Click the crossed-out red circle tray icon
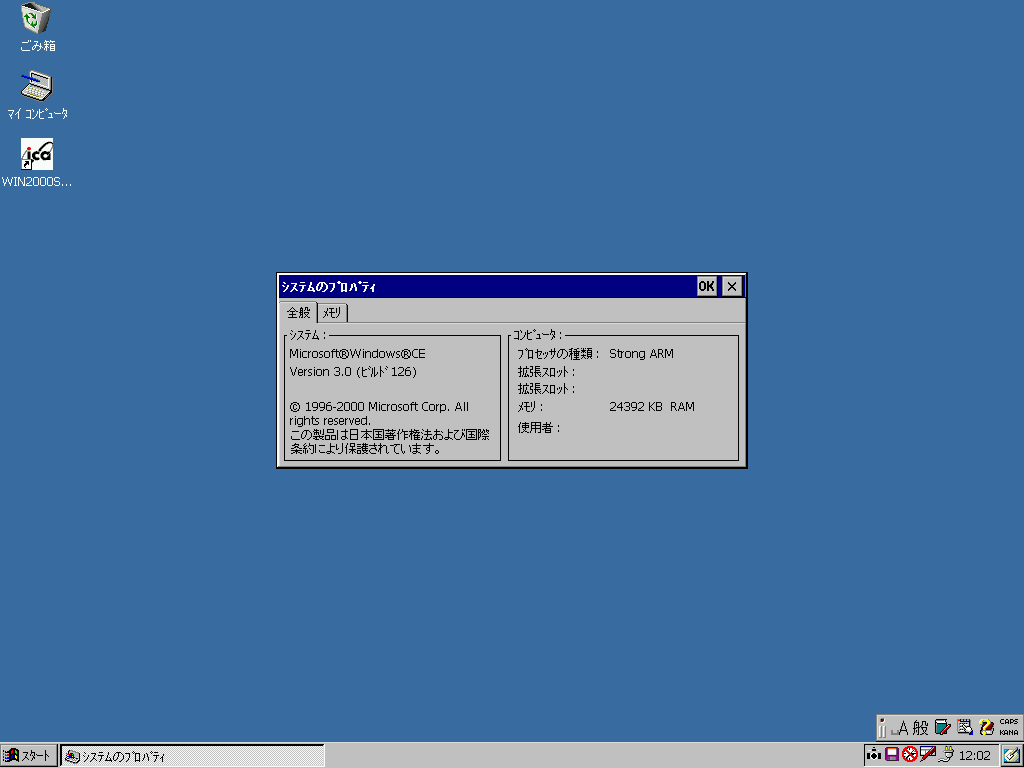Viewport: 1024px width, 768px height. [910, 756]
